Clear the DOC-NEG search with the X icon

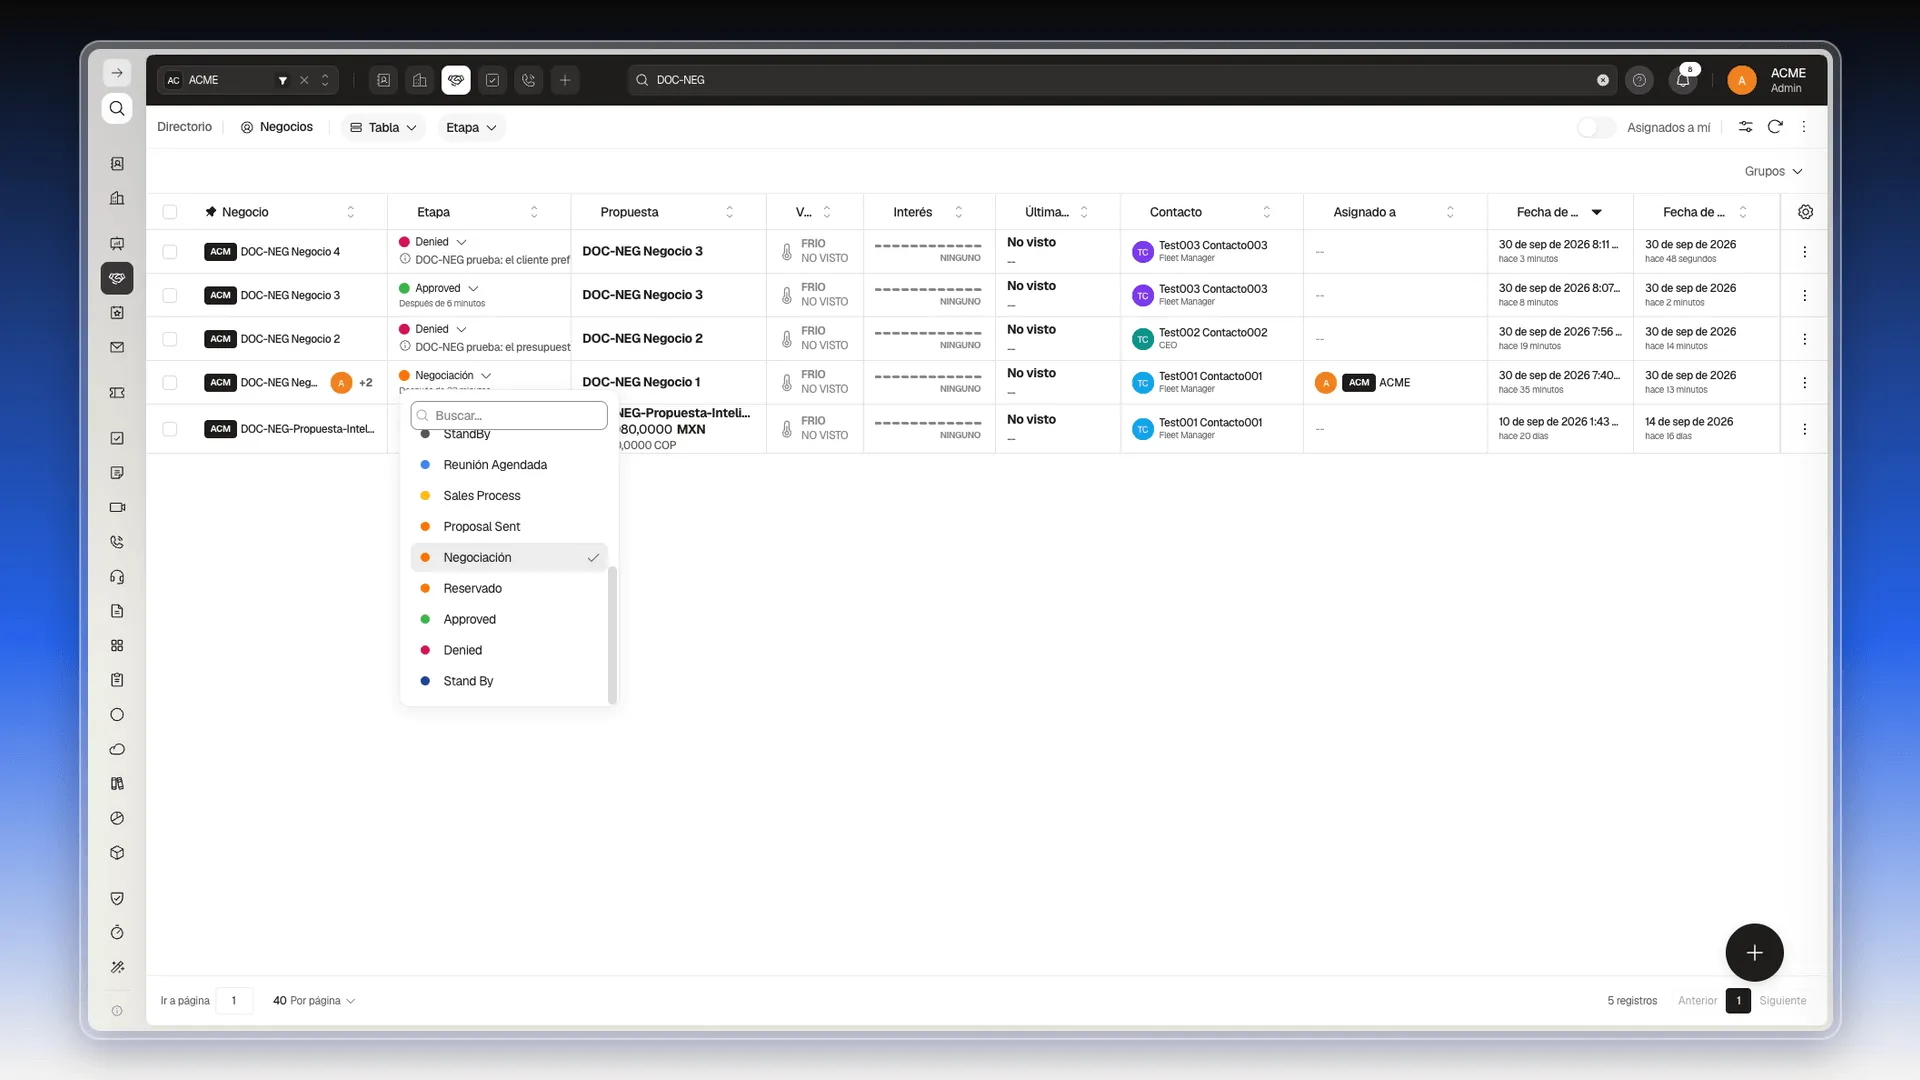point(1603,80)
